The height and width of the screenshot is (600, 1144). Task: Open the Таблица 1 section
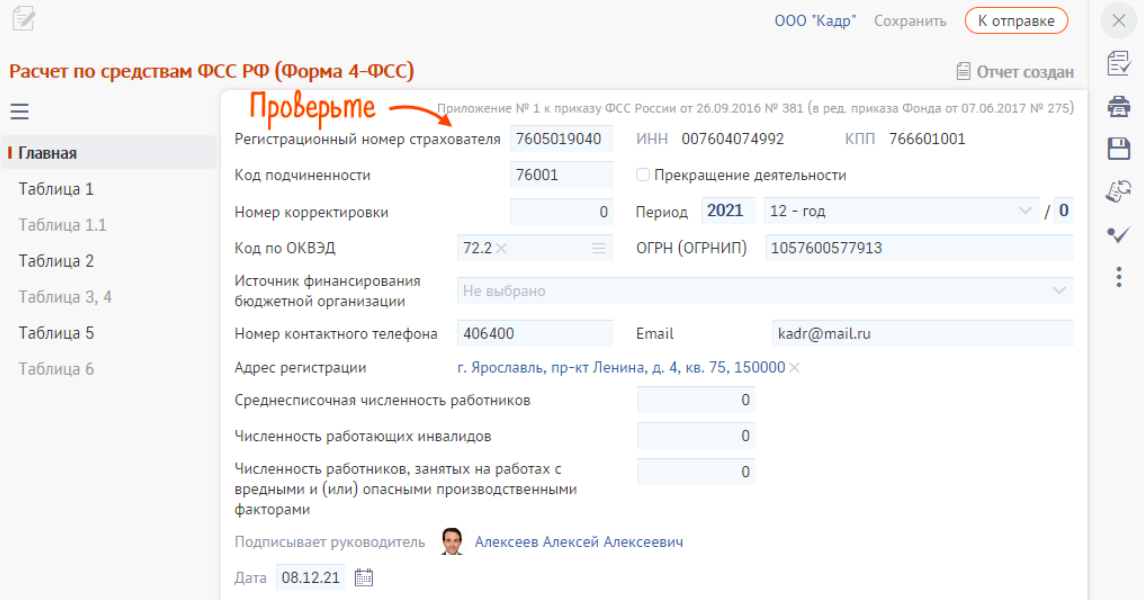56,189
